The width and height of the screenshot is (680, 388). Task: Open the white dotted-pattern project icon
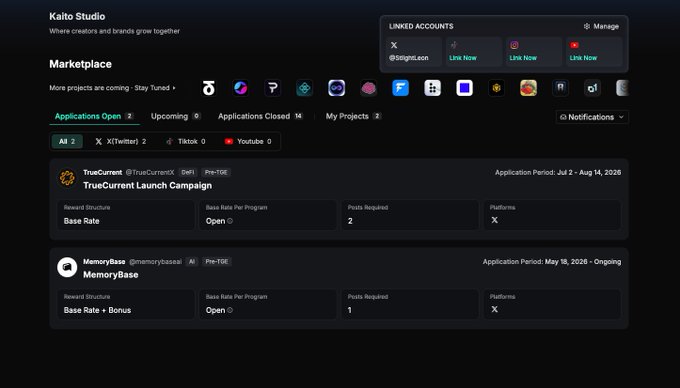click(x=432, y=88)
